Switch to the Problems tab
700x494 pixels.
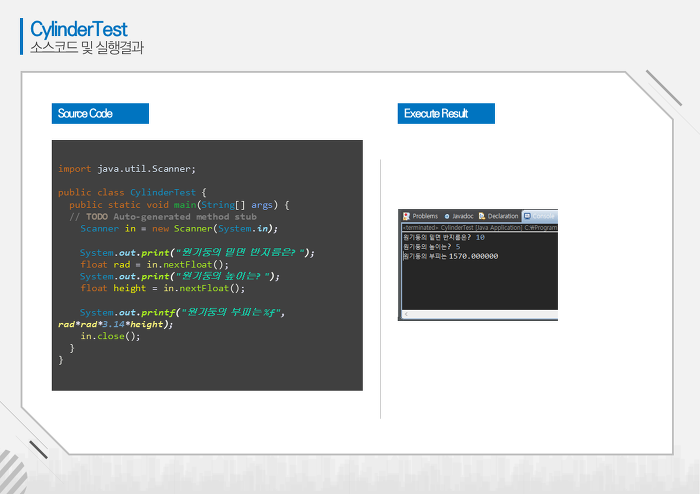pyautogui.click(x=421, y=216)
